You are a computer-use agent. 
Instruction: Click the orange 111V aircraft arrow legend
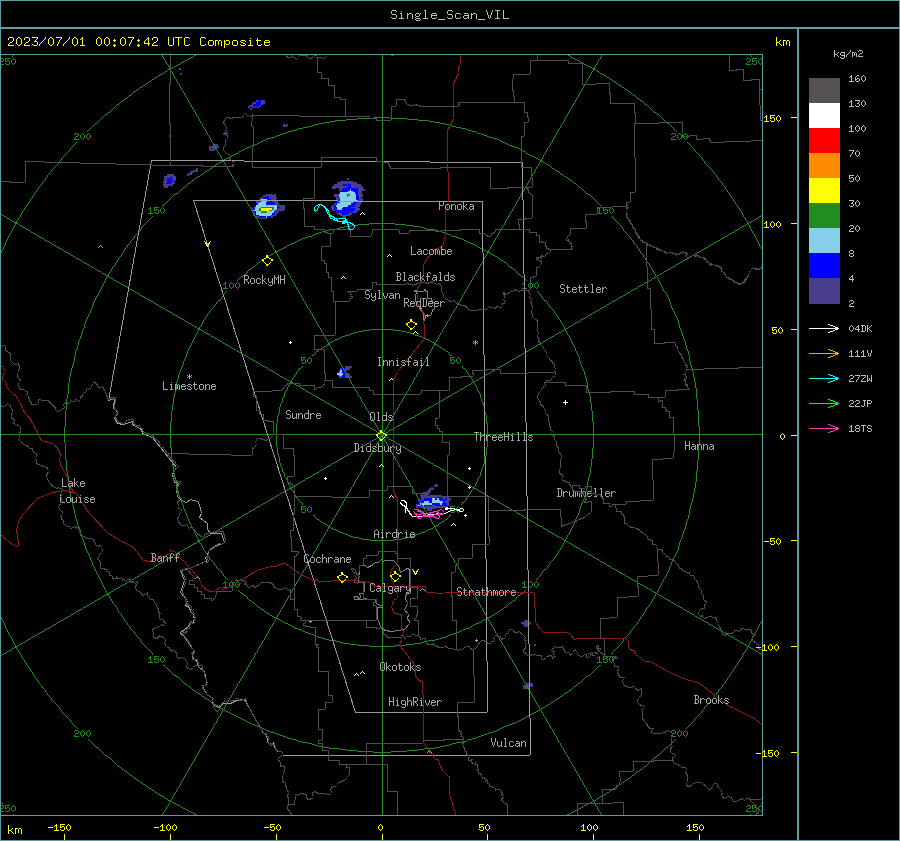(824, 354)
